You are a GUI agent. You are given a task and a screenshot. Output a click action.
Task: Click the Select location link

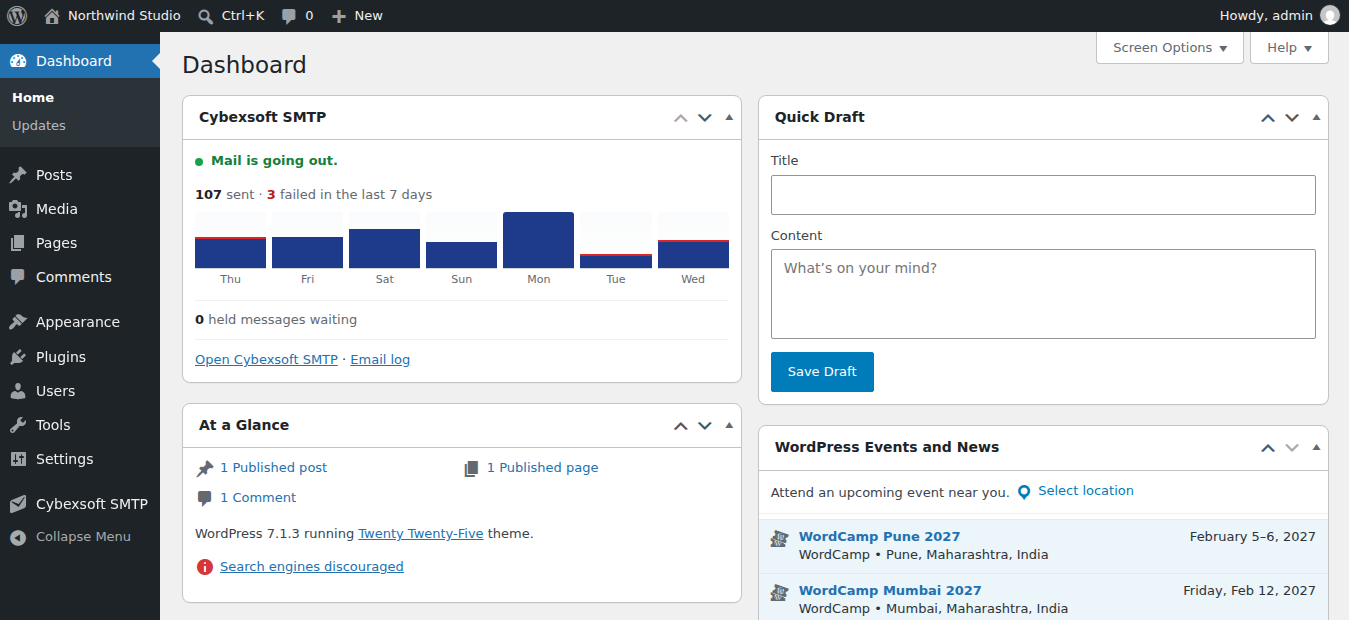point(1086,491)
